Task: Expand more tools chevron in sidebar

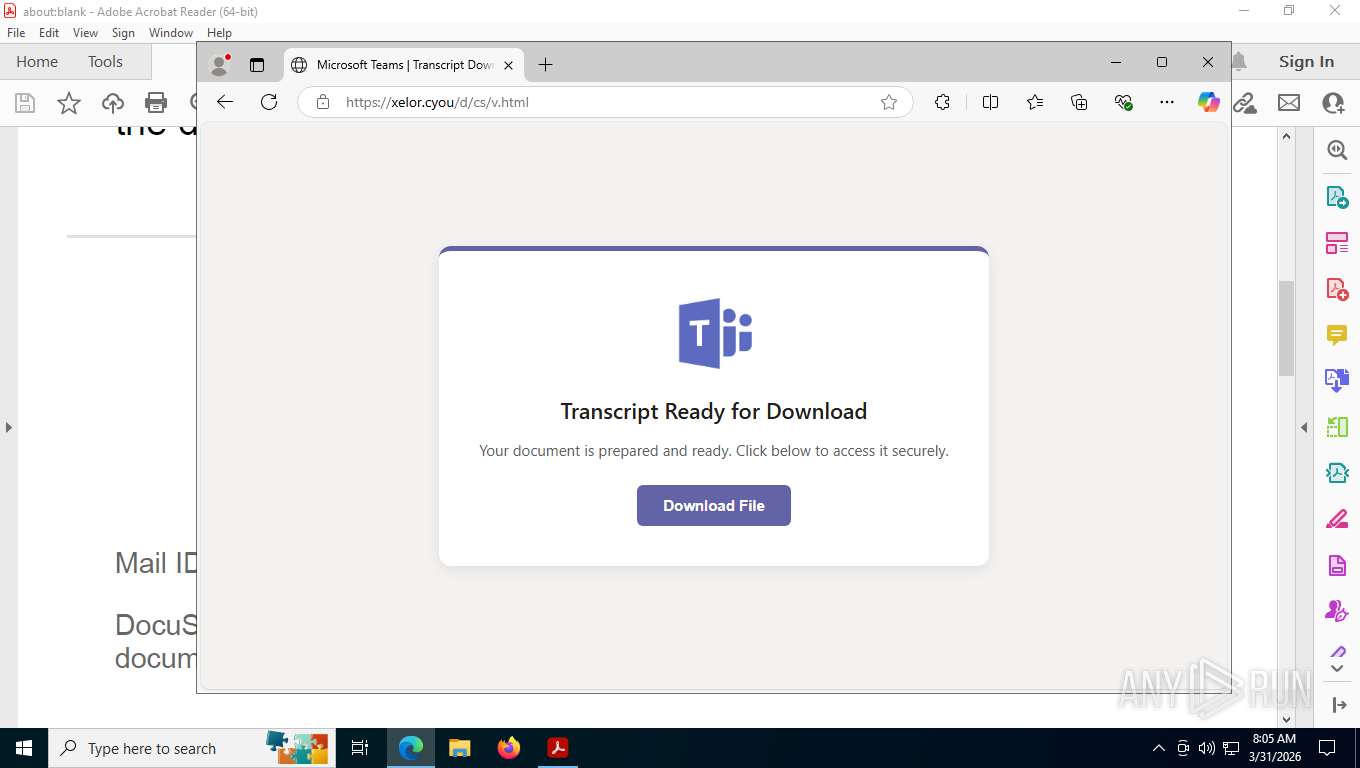Action: 1337,667
